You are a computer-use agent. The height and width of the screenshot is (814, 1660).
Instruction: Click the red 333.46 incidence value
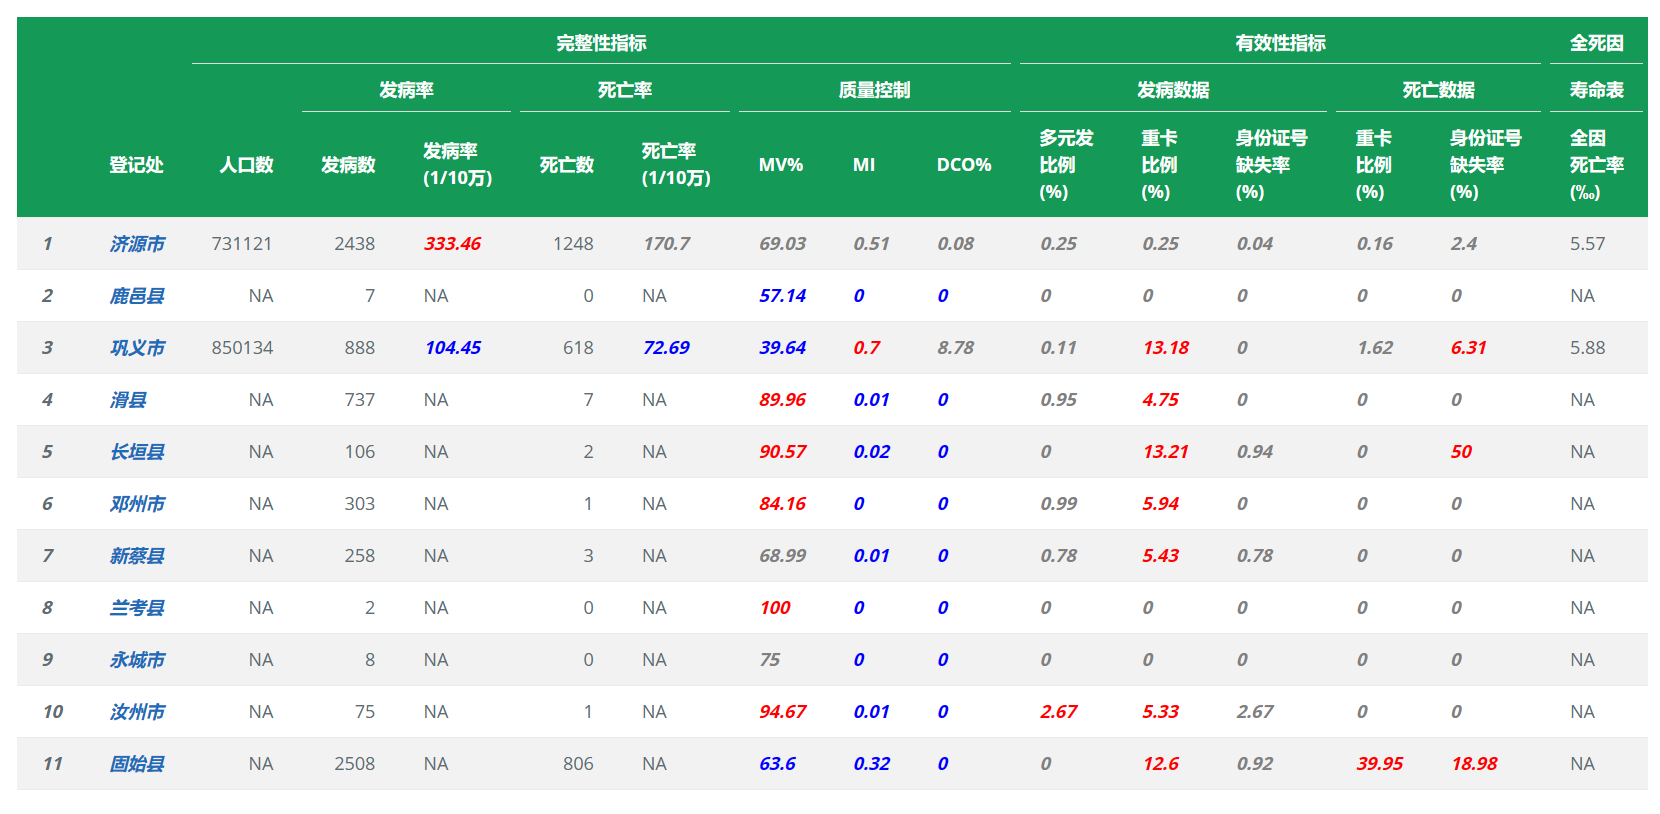452,244
